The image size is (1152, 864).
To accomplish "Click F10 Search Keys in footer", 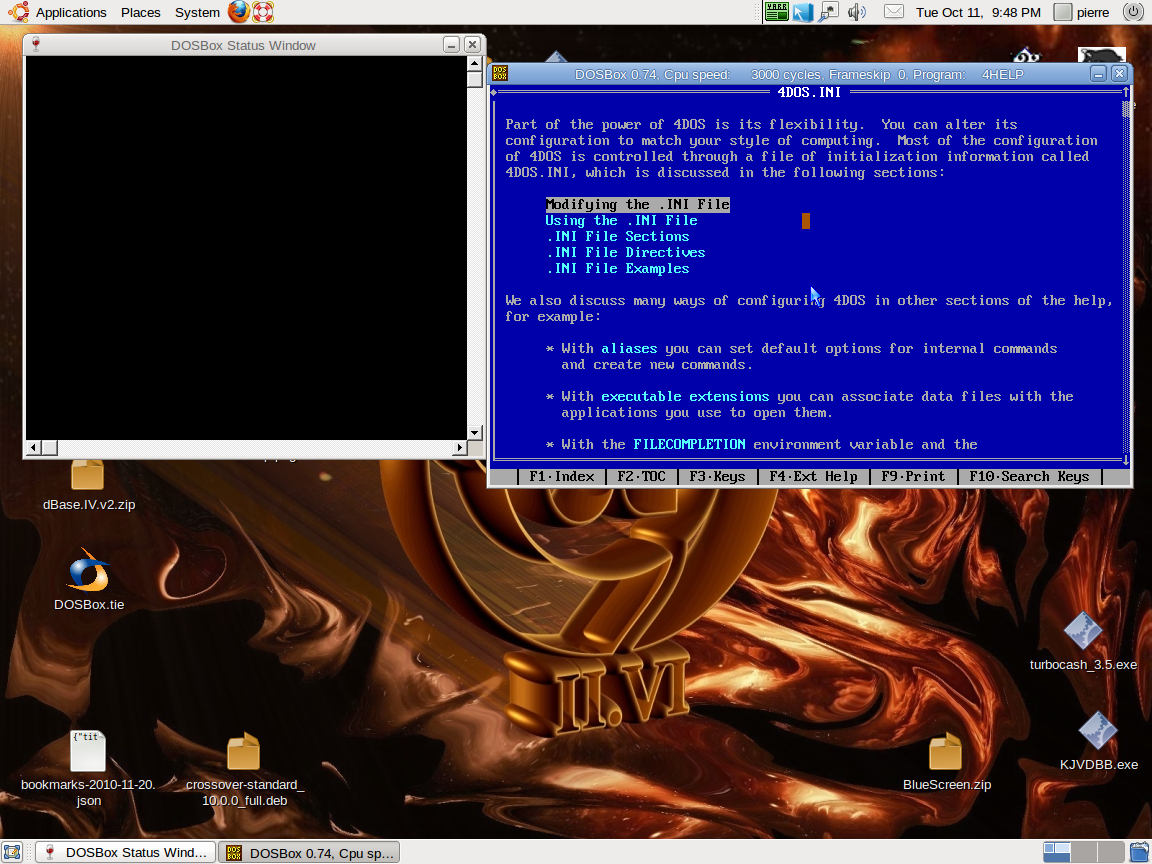I will [1029, 477].
